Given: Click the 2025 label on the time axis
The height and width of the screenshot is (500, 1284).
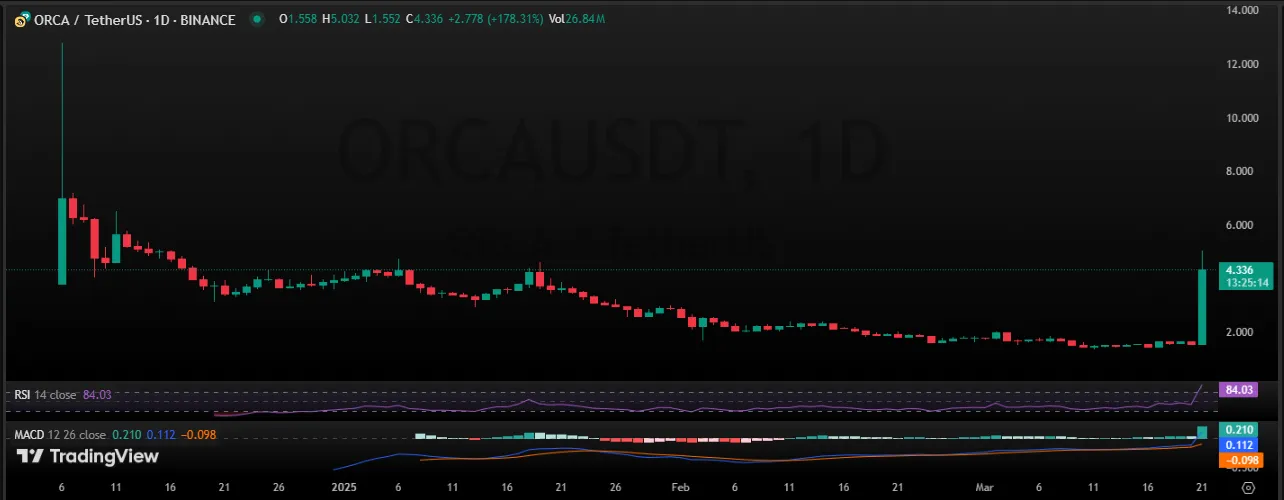Looking at the screenshot, I should (x=343, y=488).
